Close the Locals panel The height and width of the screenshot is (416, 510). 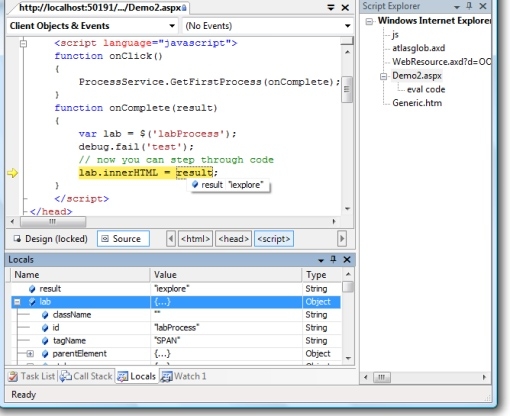point(347,260)
